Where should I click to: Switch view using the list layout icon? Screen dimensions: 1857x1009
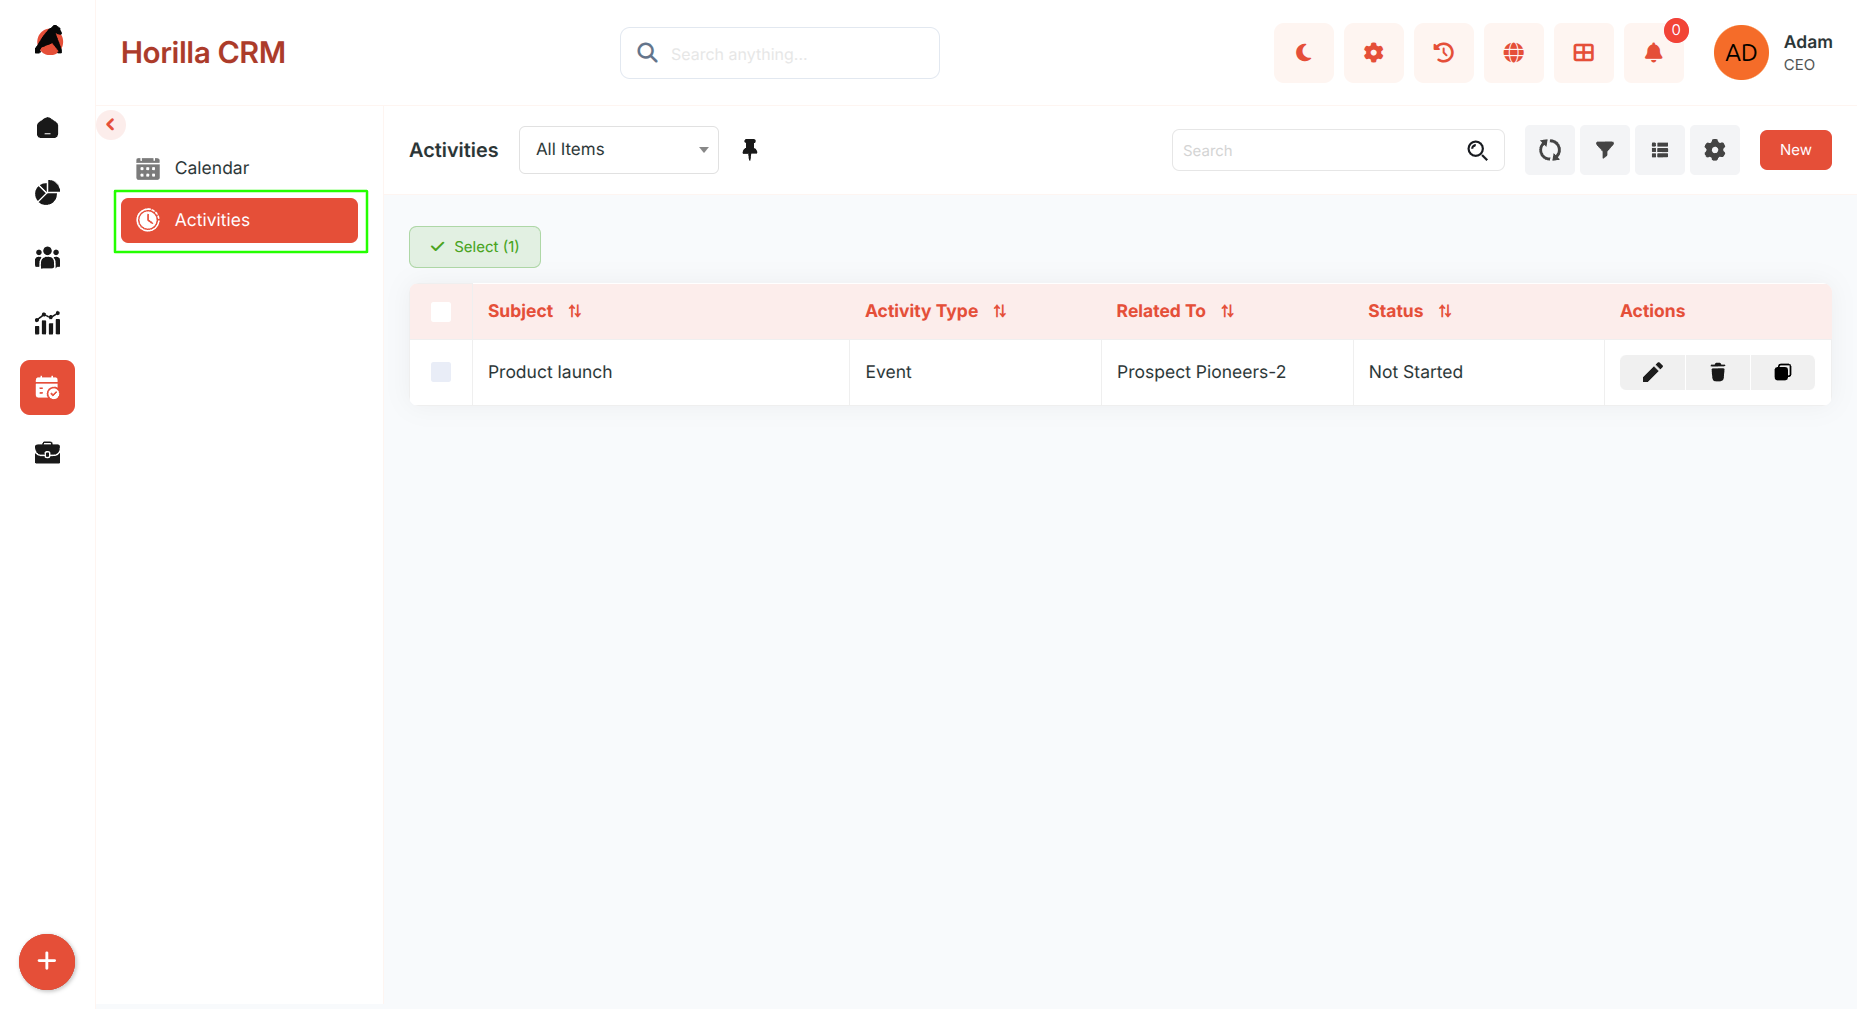point(1660,150)
